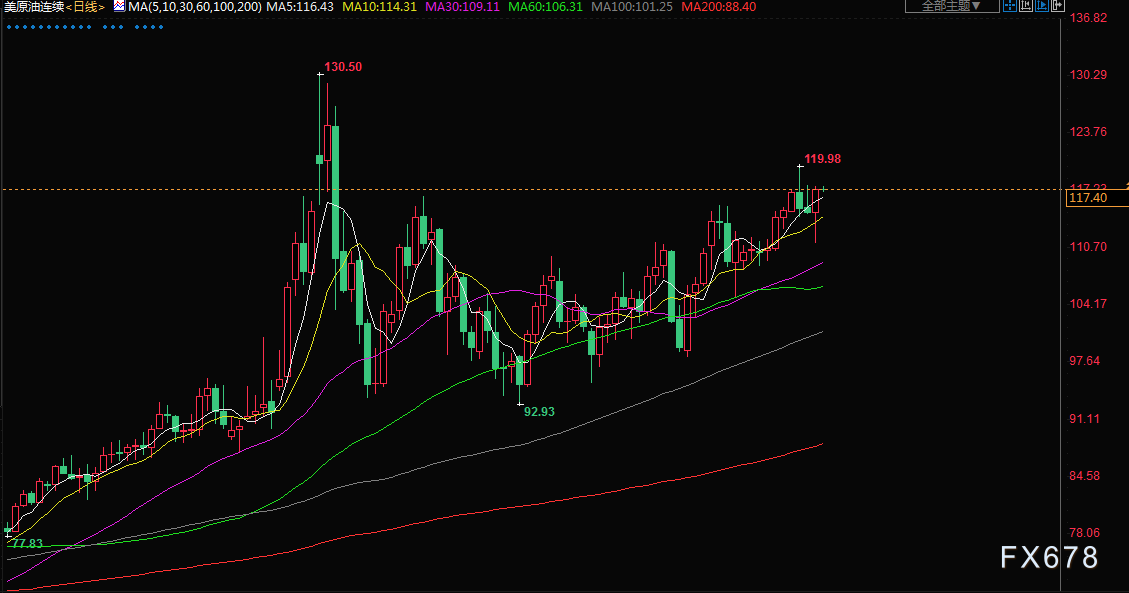Select the magenta MA30:109.11 label
This screenshot has width=1129, height=593.
click(462, 6)
